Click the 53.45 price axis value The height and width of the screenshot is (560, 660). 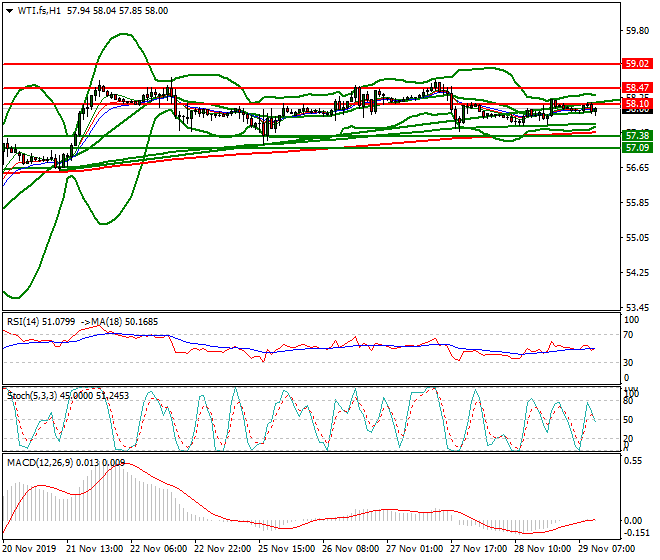coord(637,307)
